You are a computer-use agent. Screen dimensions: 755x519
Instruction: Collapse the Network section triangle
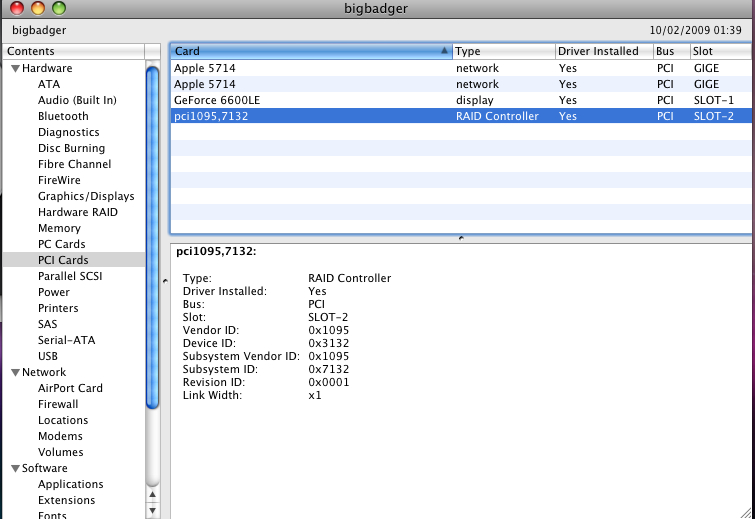[x=15, y=373]
